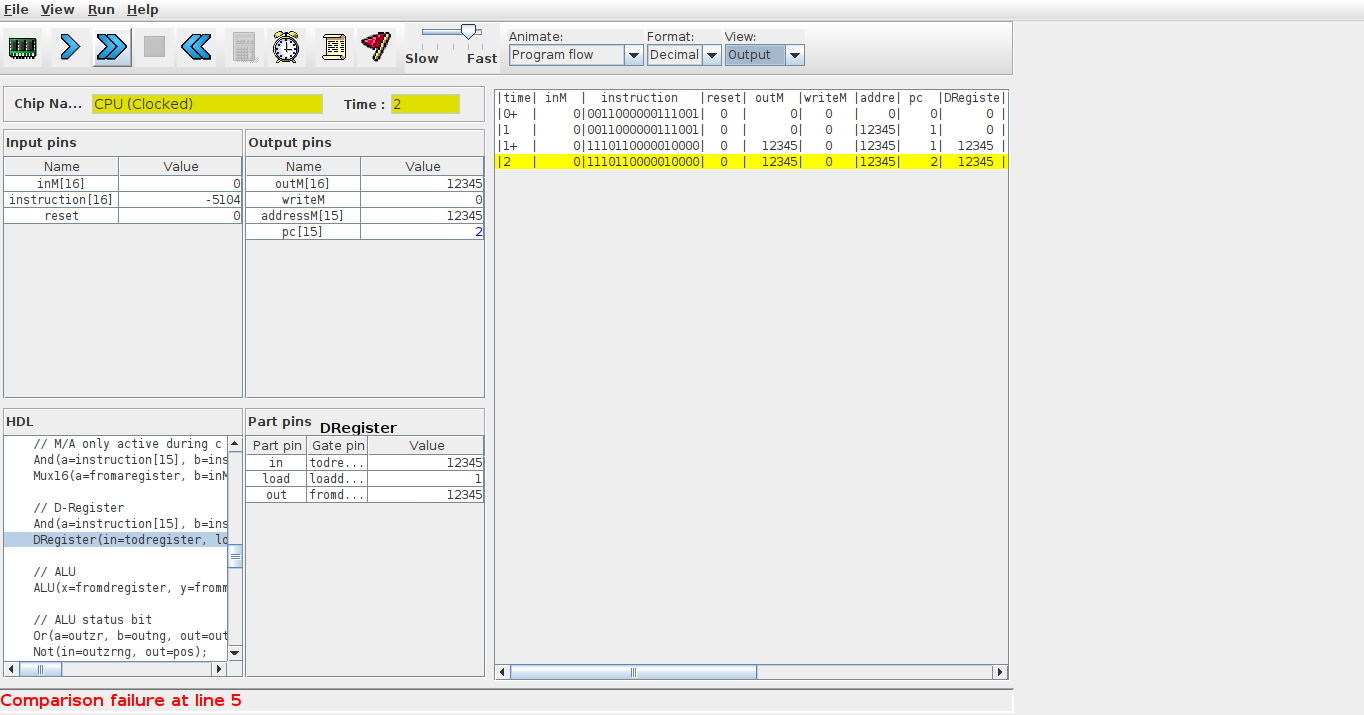
Task: Click the output table horizontal scrollbar
Action: 633,672
